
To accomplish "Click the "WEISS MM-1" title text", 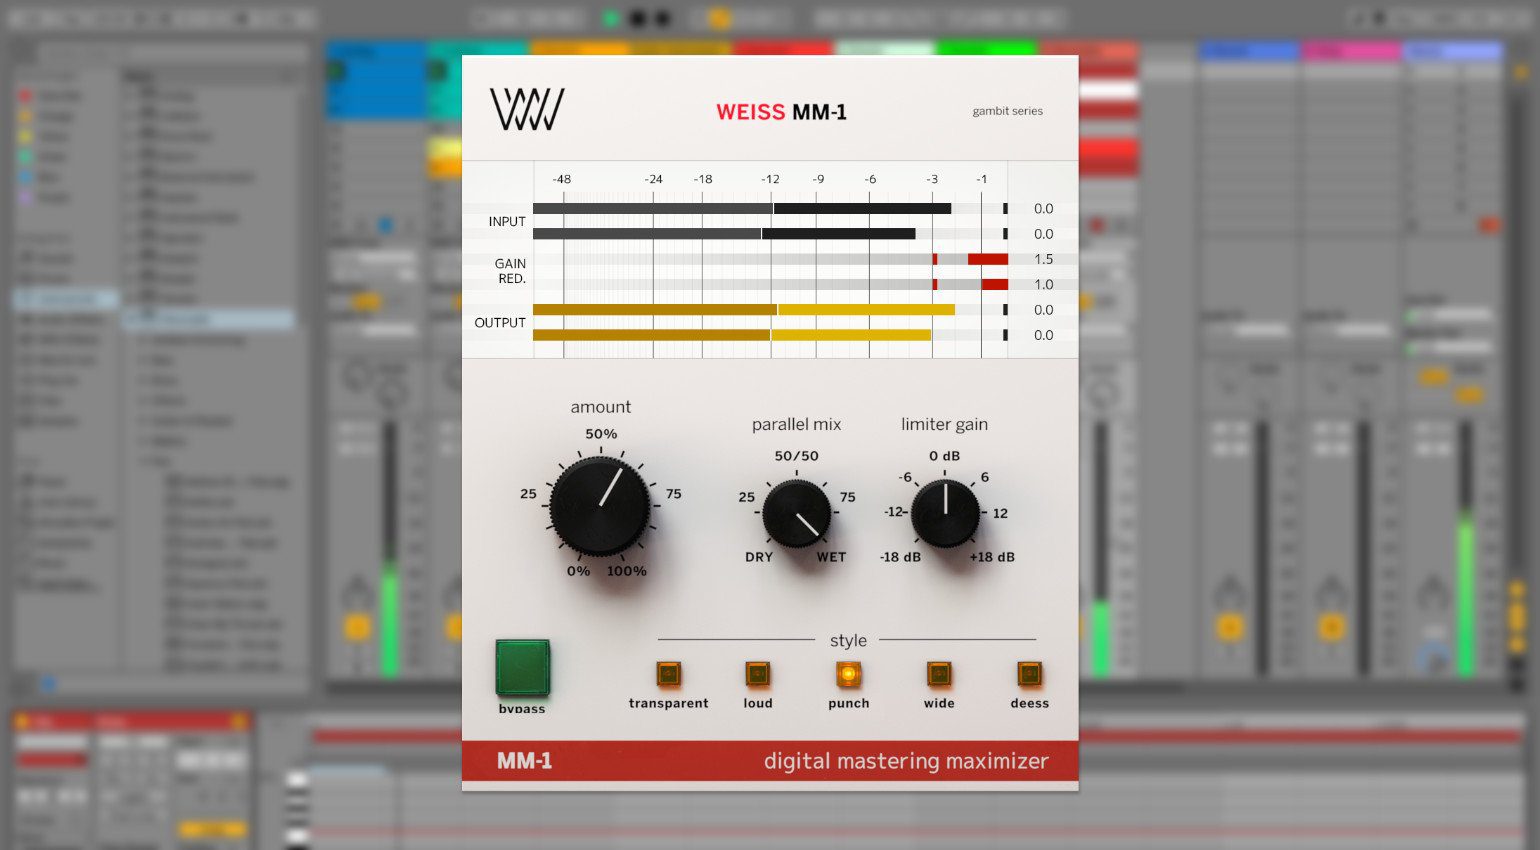I will pyautogui.click(x=781, y=112).
